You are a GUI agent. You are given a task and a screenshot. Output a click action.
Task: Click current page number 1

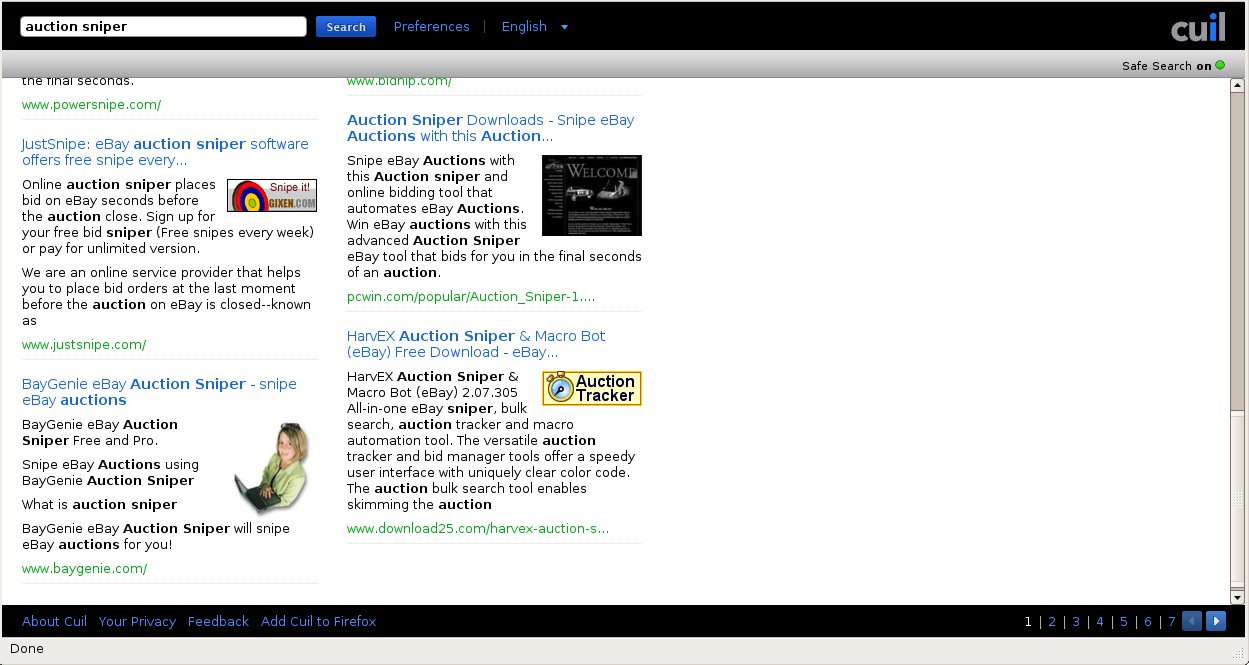point(1028,621)
